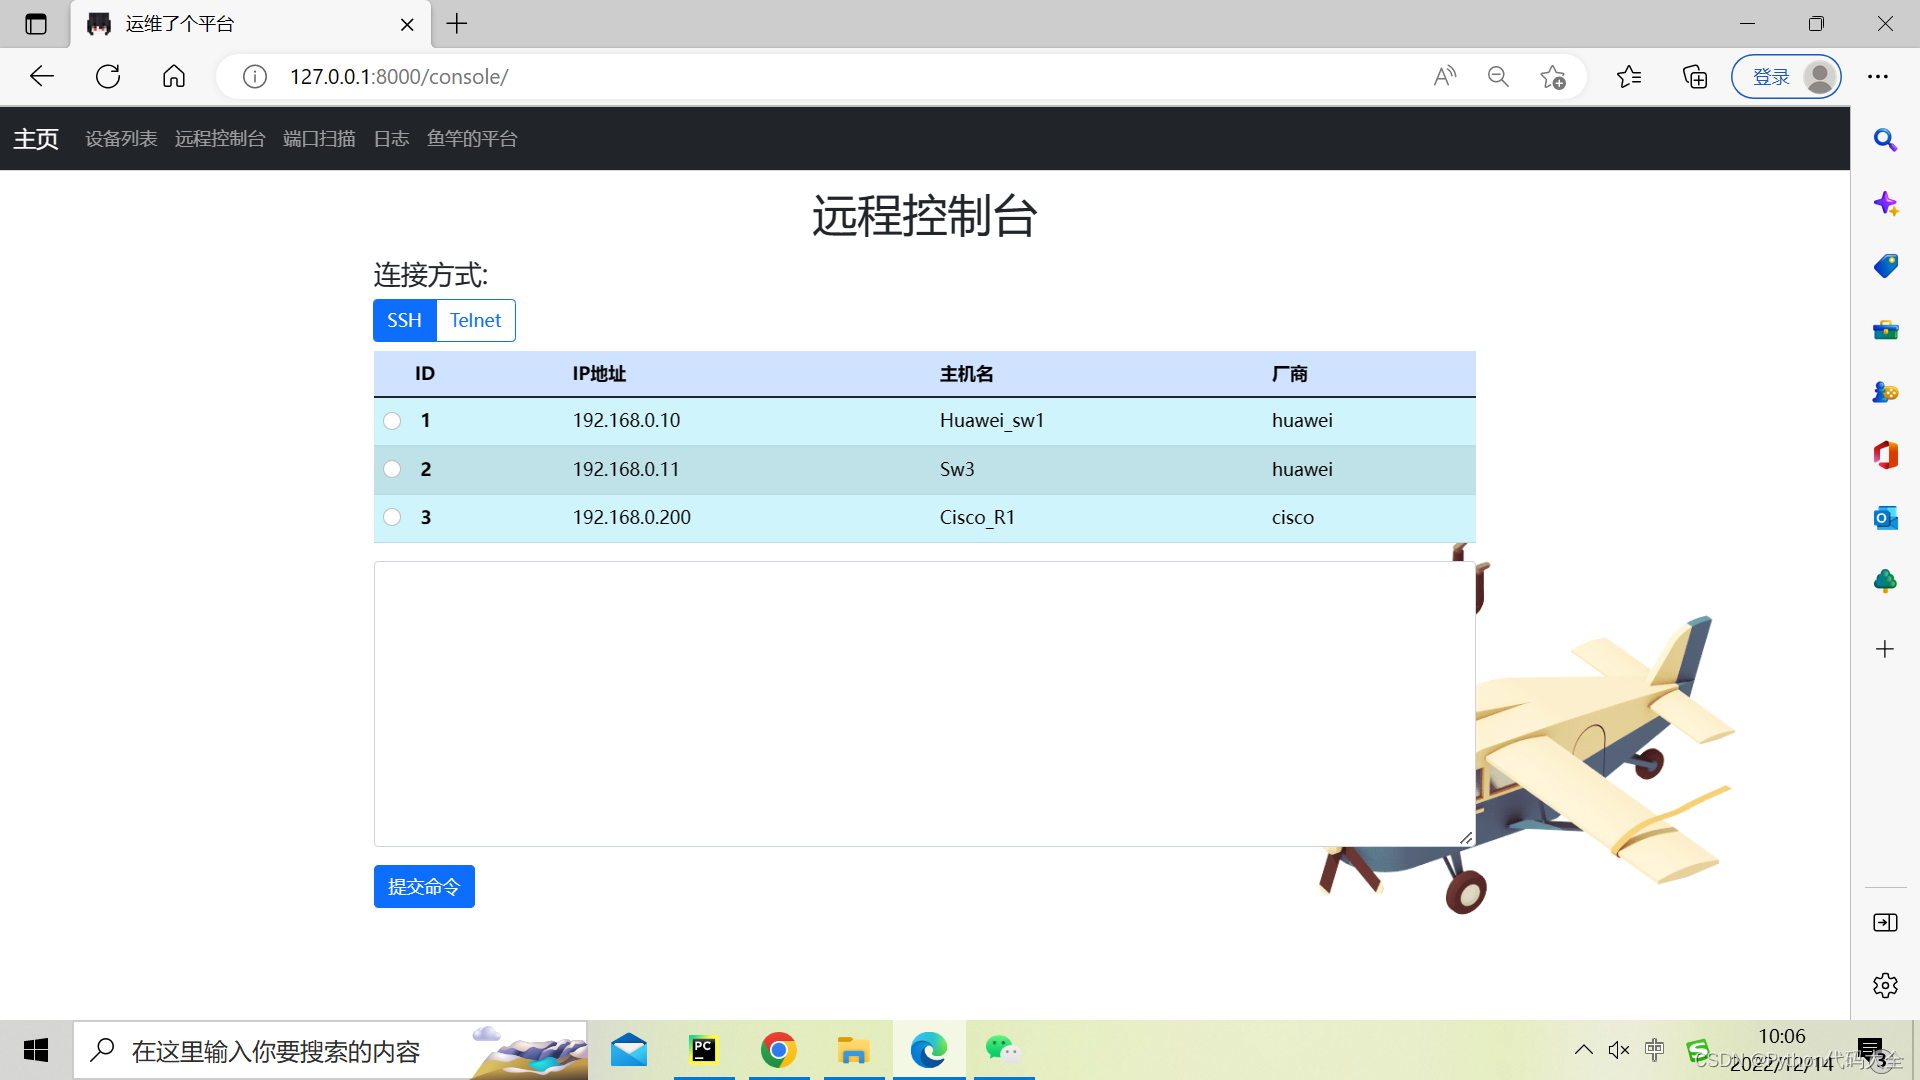The image size is (1920, 1080).
Task: Click the 提交命令 submit button
Action: 424,886
